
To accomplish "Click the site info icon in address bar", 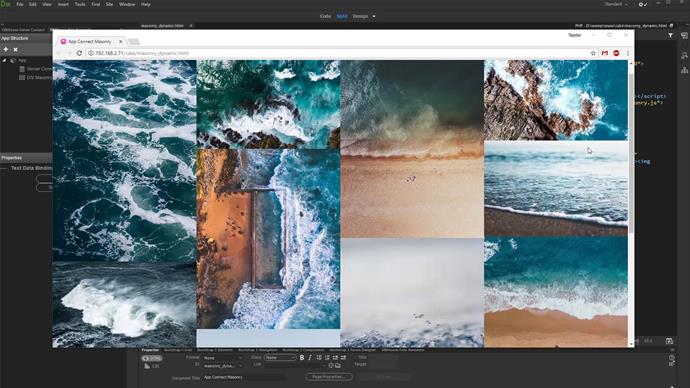I will click(x=91, y=53).
